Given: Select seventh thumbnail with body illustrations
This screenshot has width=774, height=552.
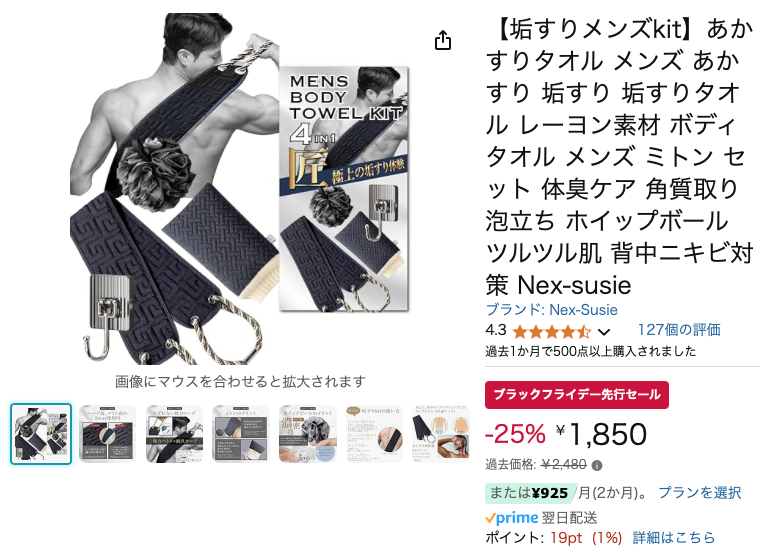Looking at the screenshot, I should (x=441, y=434).
